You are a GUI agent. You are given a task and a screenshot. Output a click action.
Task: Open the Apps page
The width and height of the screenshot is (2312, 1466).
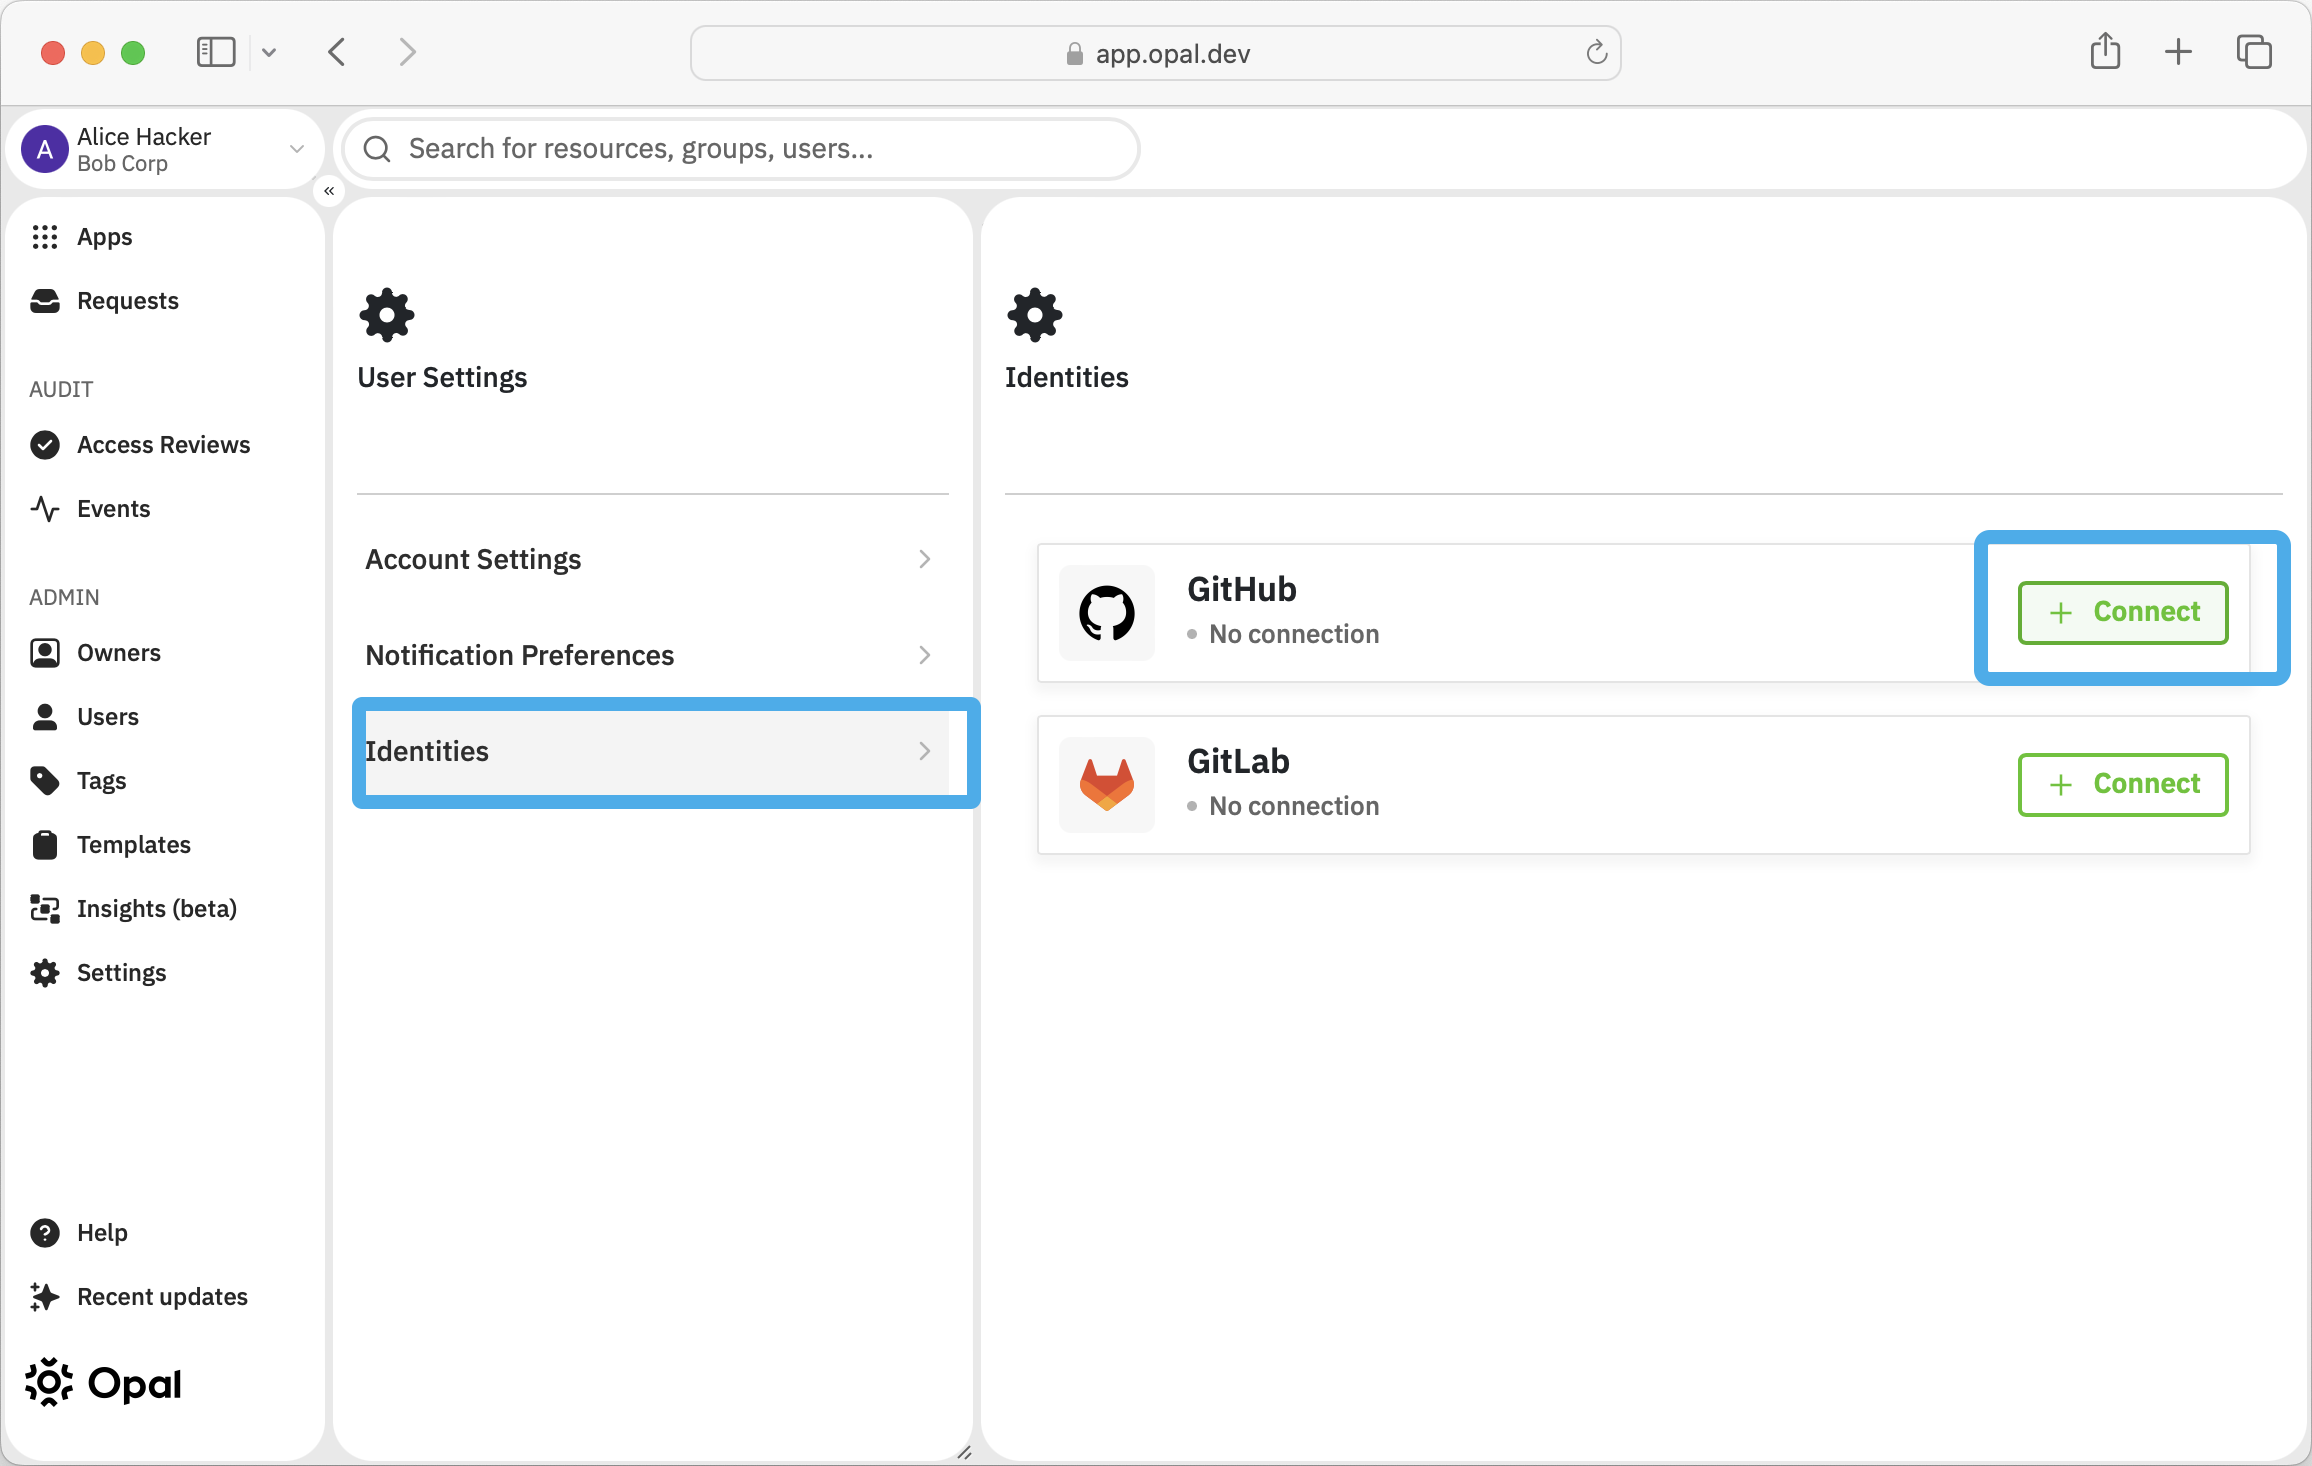coord(105,237)
